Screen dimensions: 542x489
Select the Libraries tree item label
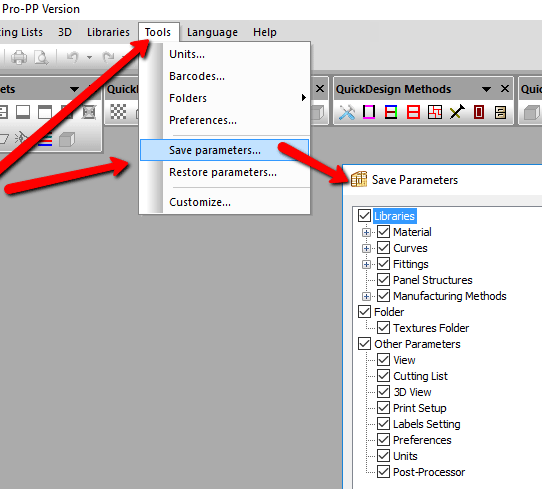coord(394,216)
